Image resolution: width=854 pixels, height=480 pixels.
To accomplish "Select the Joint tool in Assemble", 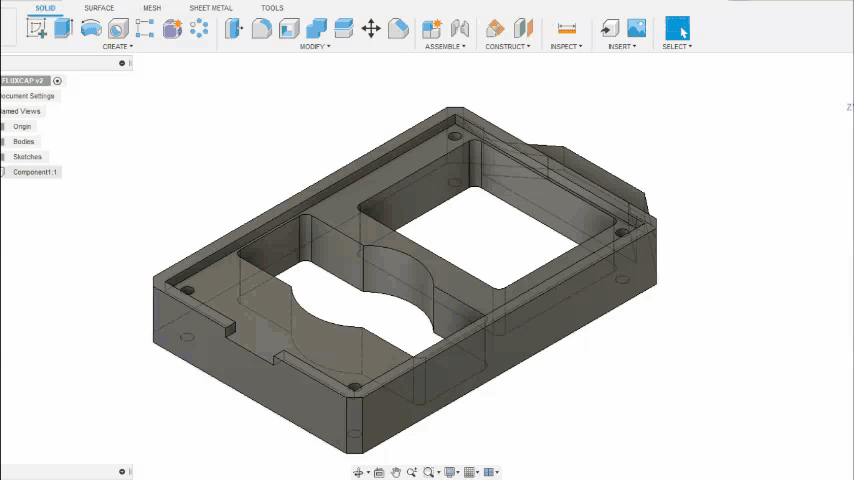I will [x=460, y=28].
